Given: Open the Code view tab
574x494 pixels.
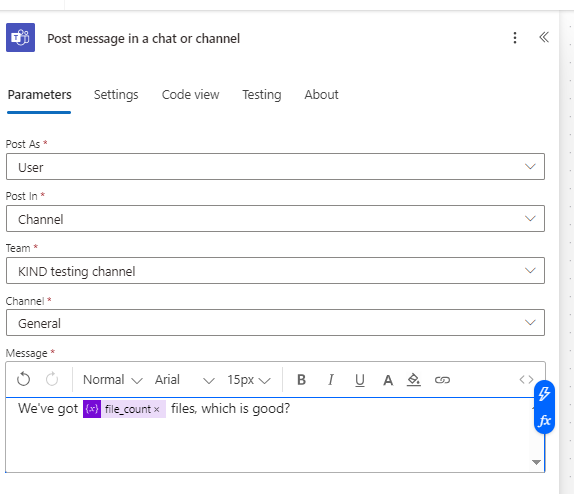Looking at the screenshot, I should coord(190,95).
